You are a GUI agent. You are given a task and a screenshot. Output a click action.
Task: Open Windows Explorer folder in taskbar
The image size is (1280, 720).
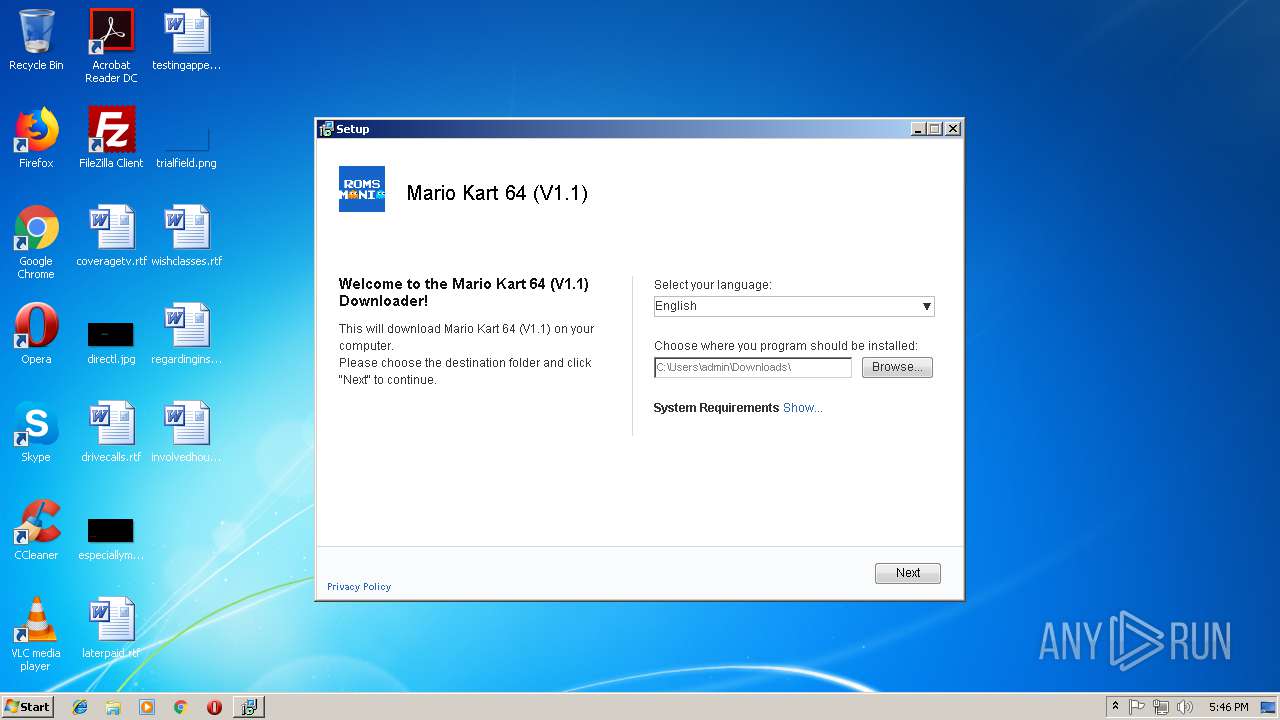click(113, 707)
